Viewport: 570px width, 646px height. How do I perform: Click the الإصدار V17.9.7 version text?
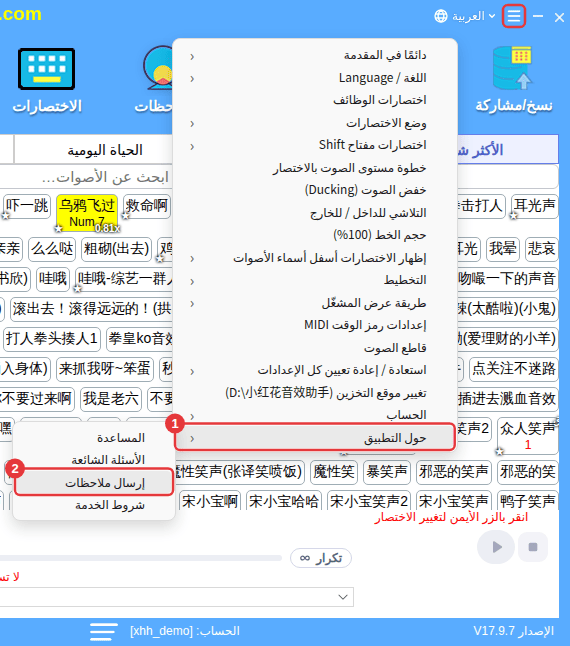pyautogui.click(x=513, y=631)
